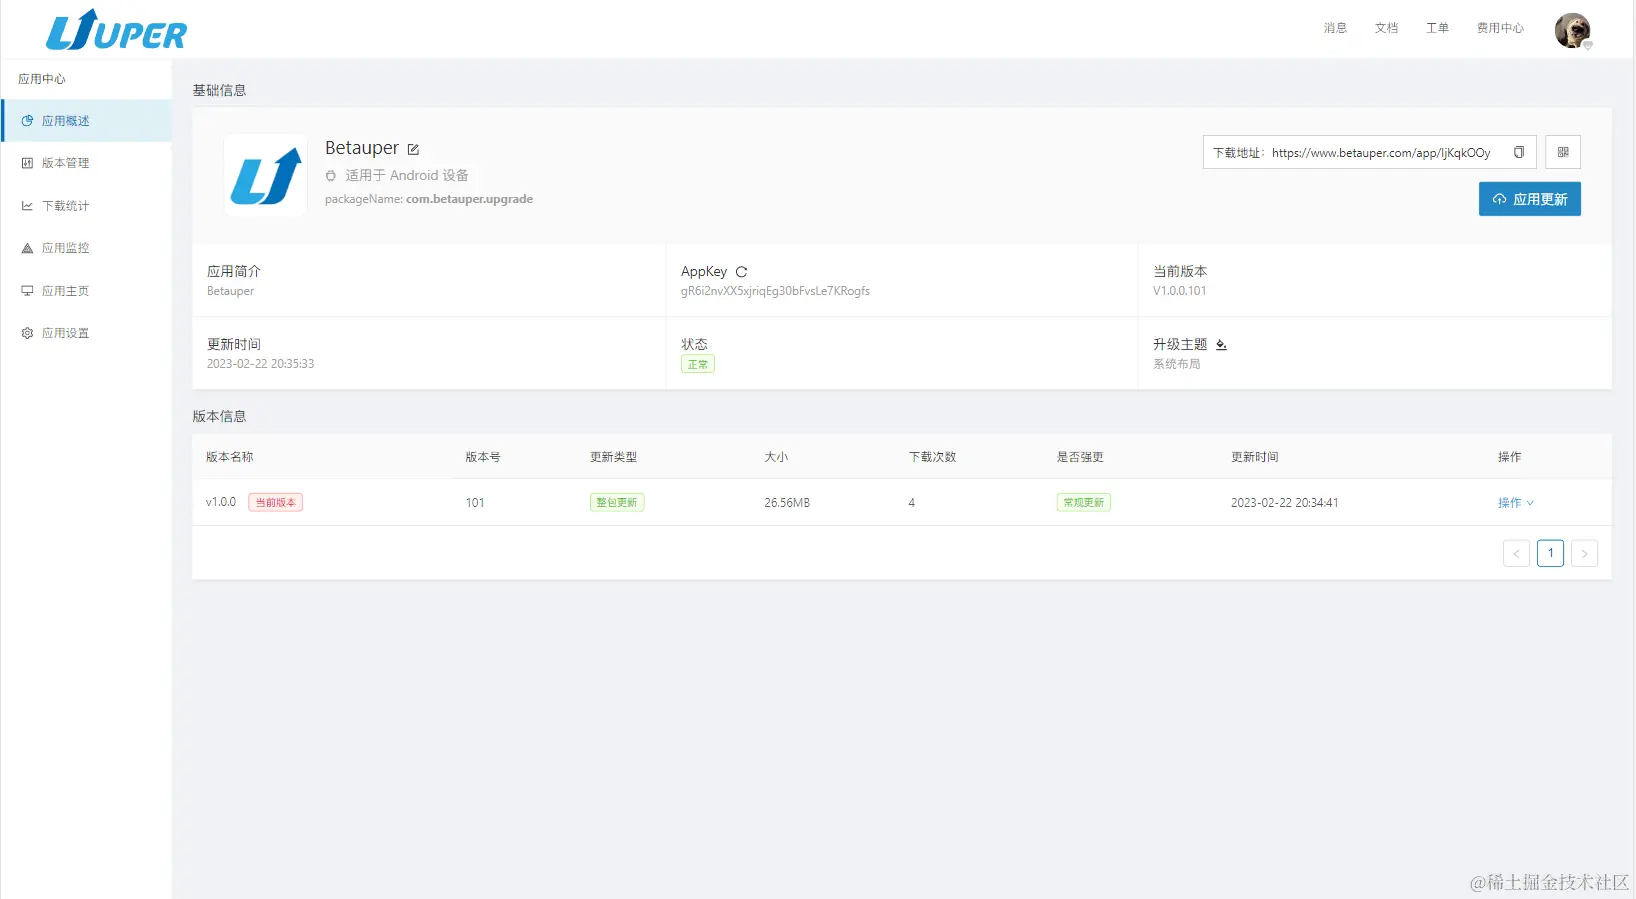The width and height of the screenshot is (1636, 899).
Task: Go to the next page of versions
Action: point(1584,553)
